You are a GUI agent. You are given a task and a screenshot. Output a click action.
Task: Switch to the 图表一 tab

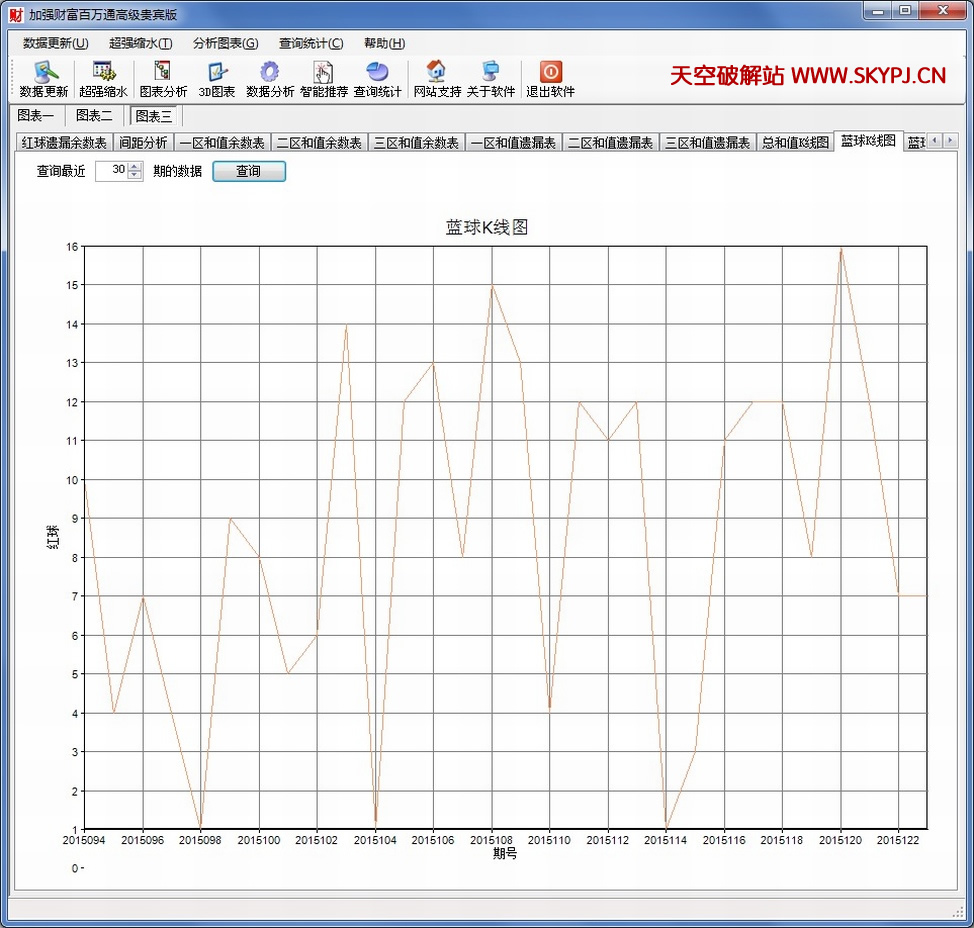tap(36, 116)
